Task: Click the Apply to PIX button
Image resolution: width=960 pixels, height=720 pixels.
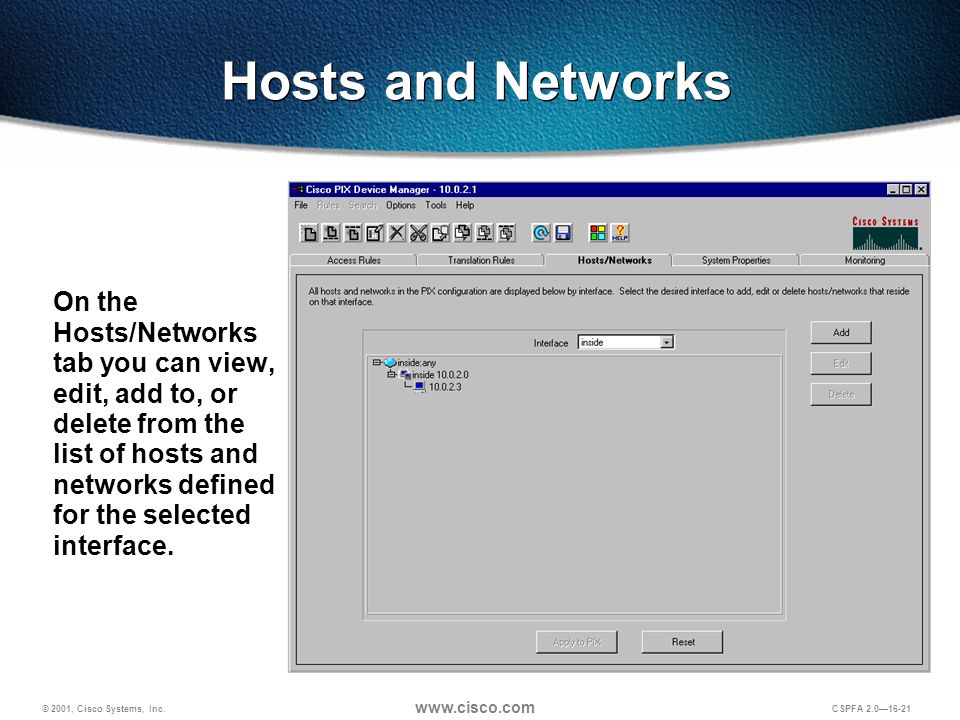Action: (576, 642)
